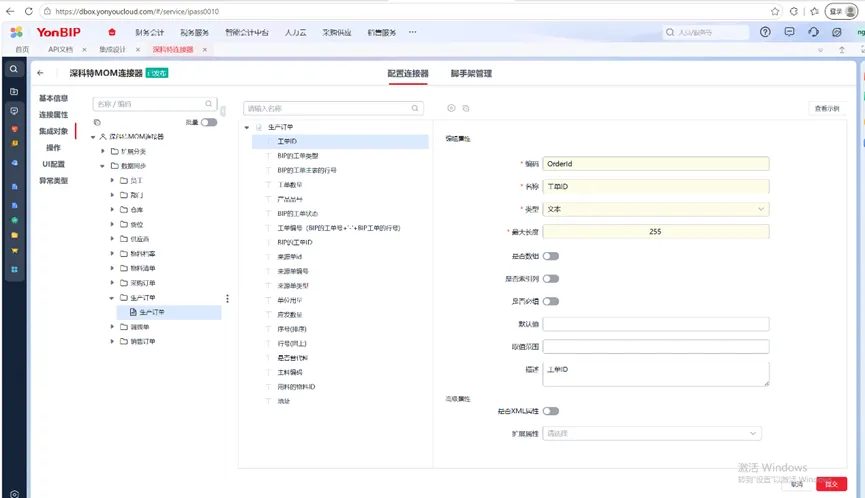Click the 最大长度 field showing 255
The image size is (865, 498).
tap(655, 232)
